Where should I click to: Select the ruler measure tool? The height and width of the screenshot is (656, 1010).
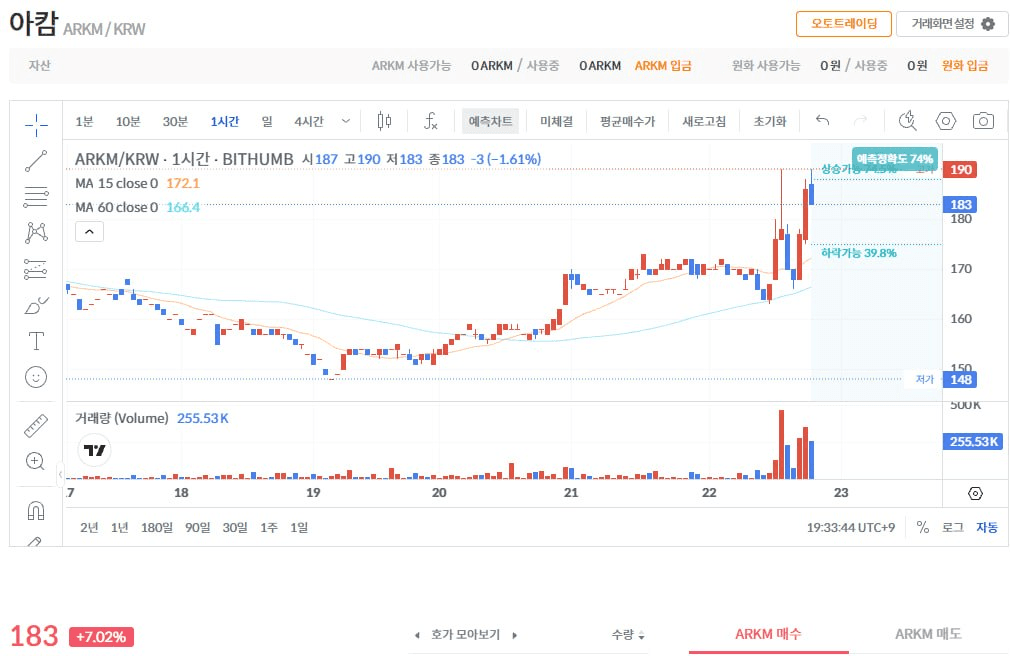[x=36, y=425]
